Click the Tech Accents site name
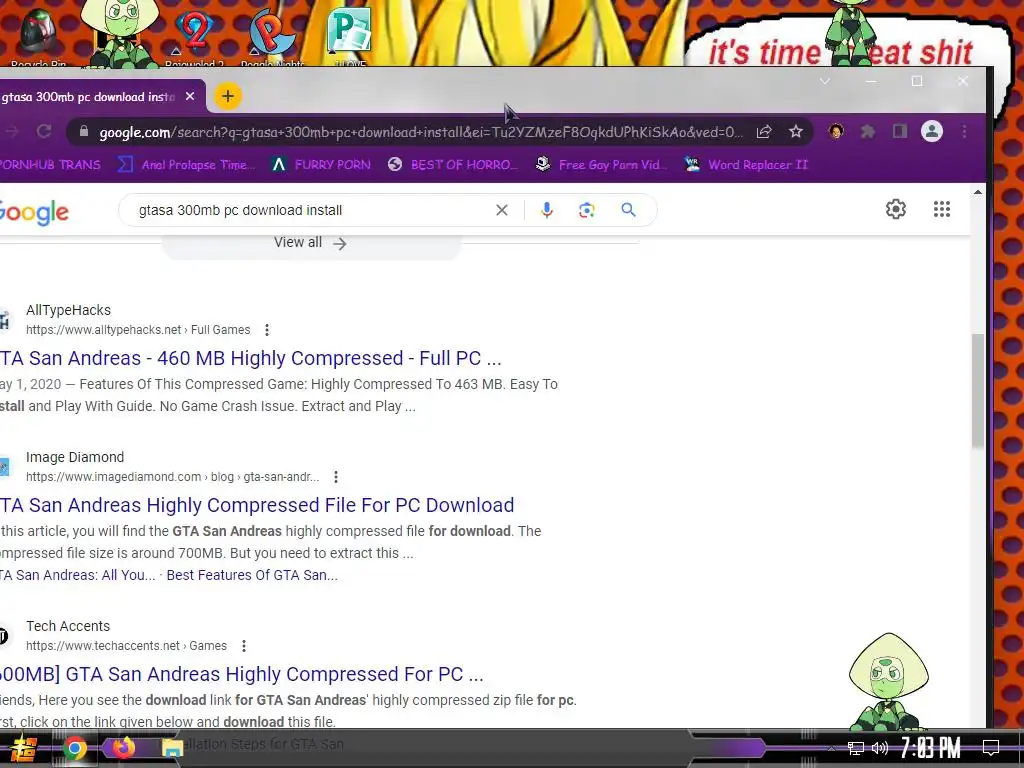The height and width of the screenshot is (768, 1024). coord(68,626)
